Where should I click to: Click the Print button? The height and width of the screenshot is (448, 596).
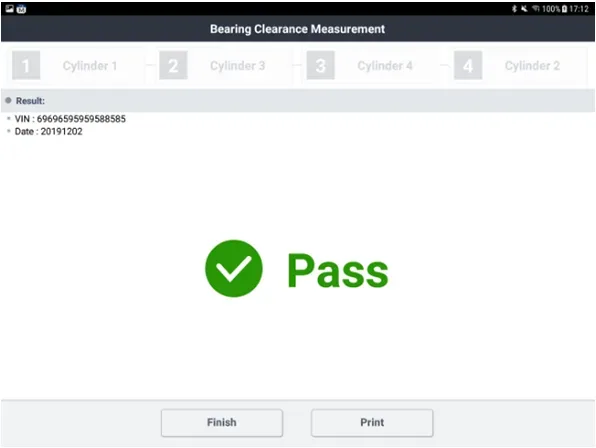[x=372, y=423]
